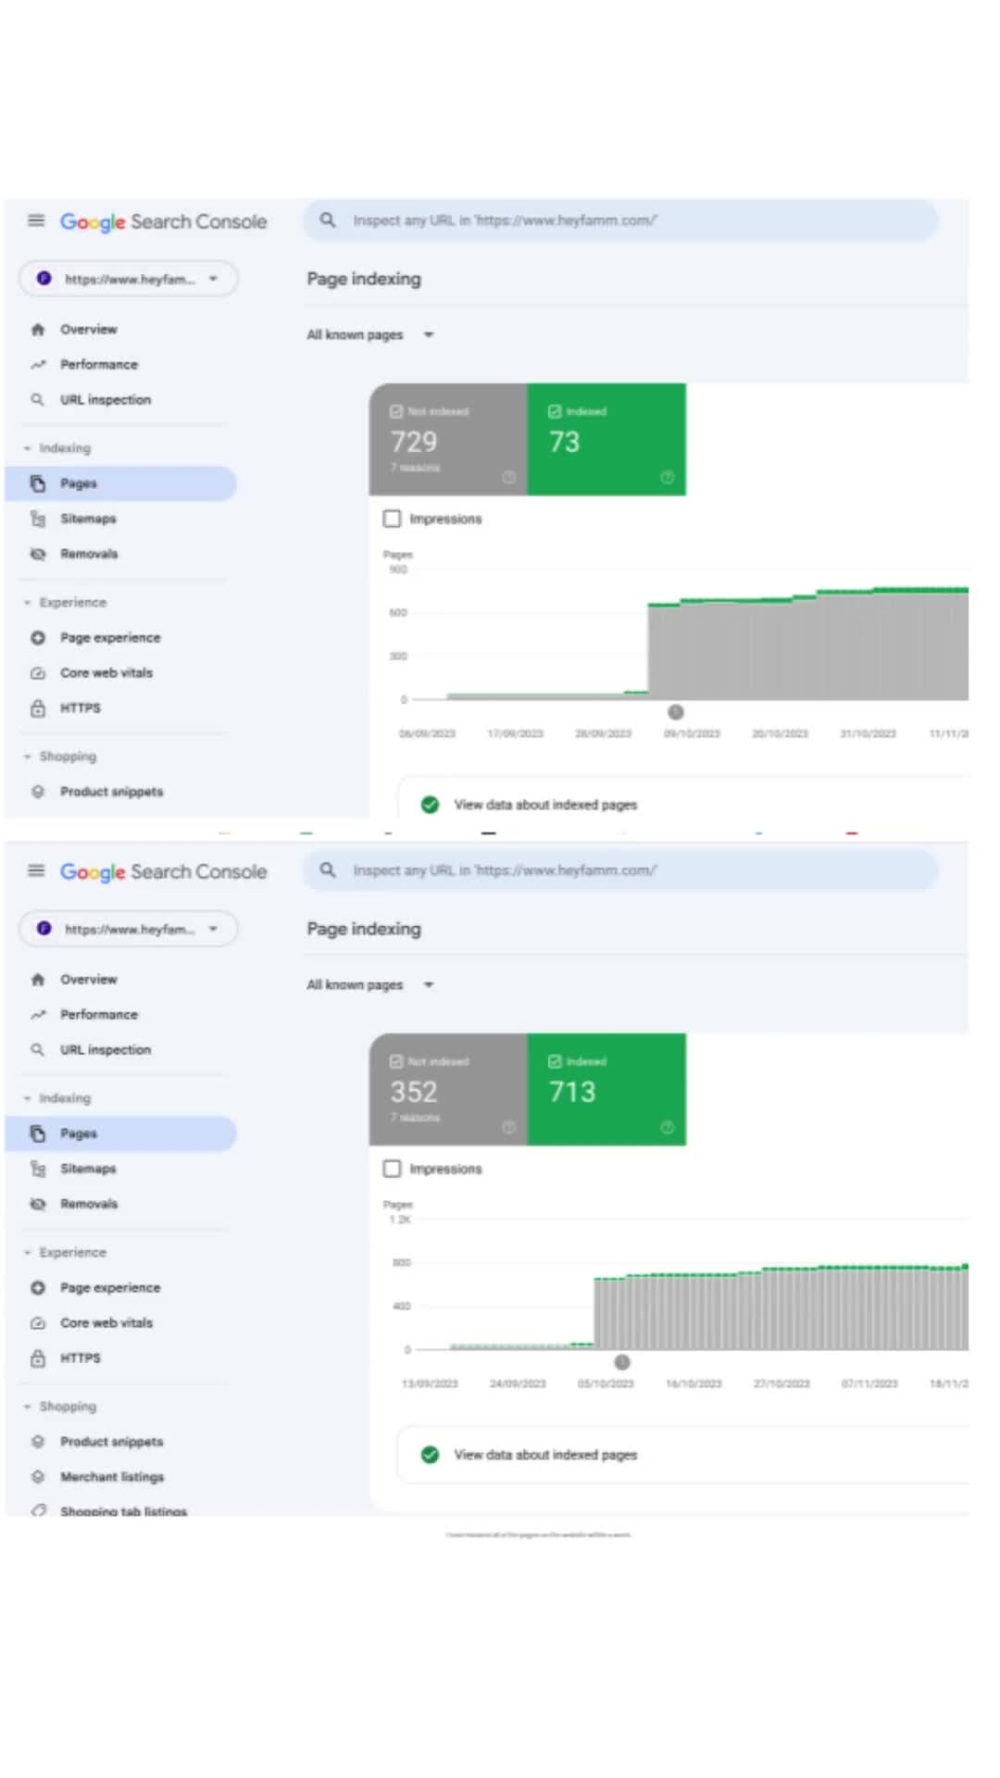Click Merchant listings icon in bottom sidebar
The width and height of the screenshot is (1000, 1778).
[x=38, y=1476]
